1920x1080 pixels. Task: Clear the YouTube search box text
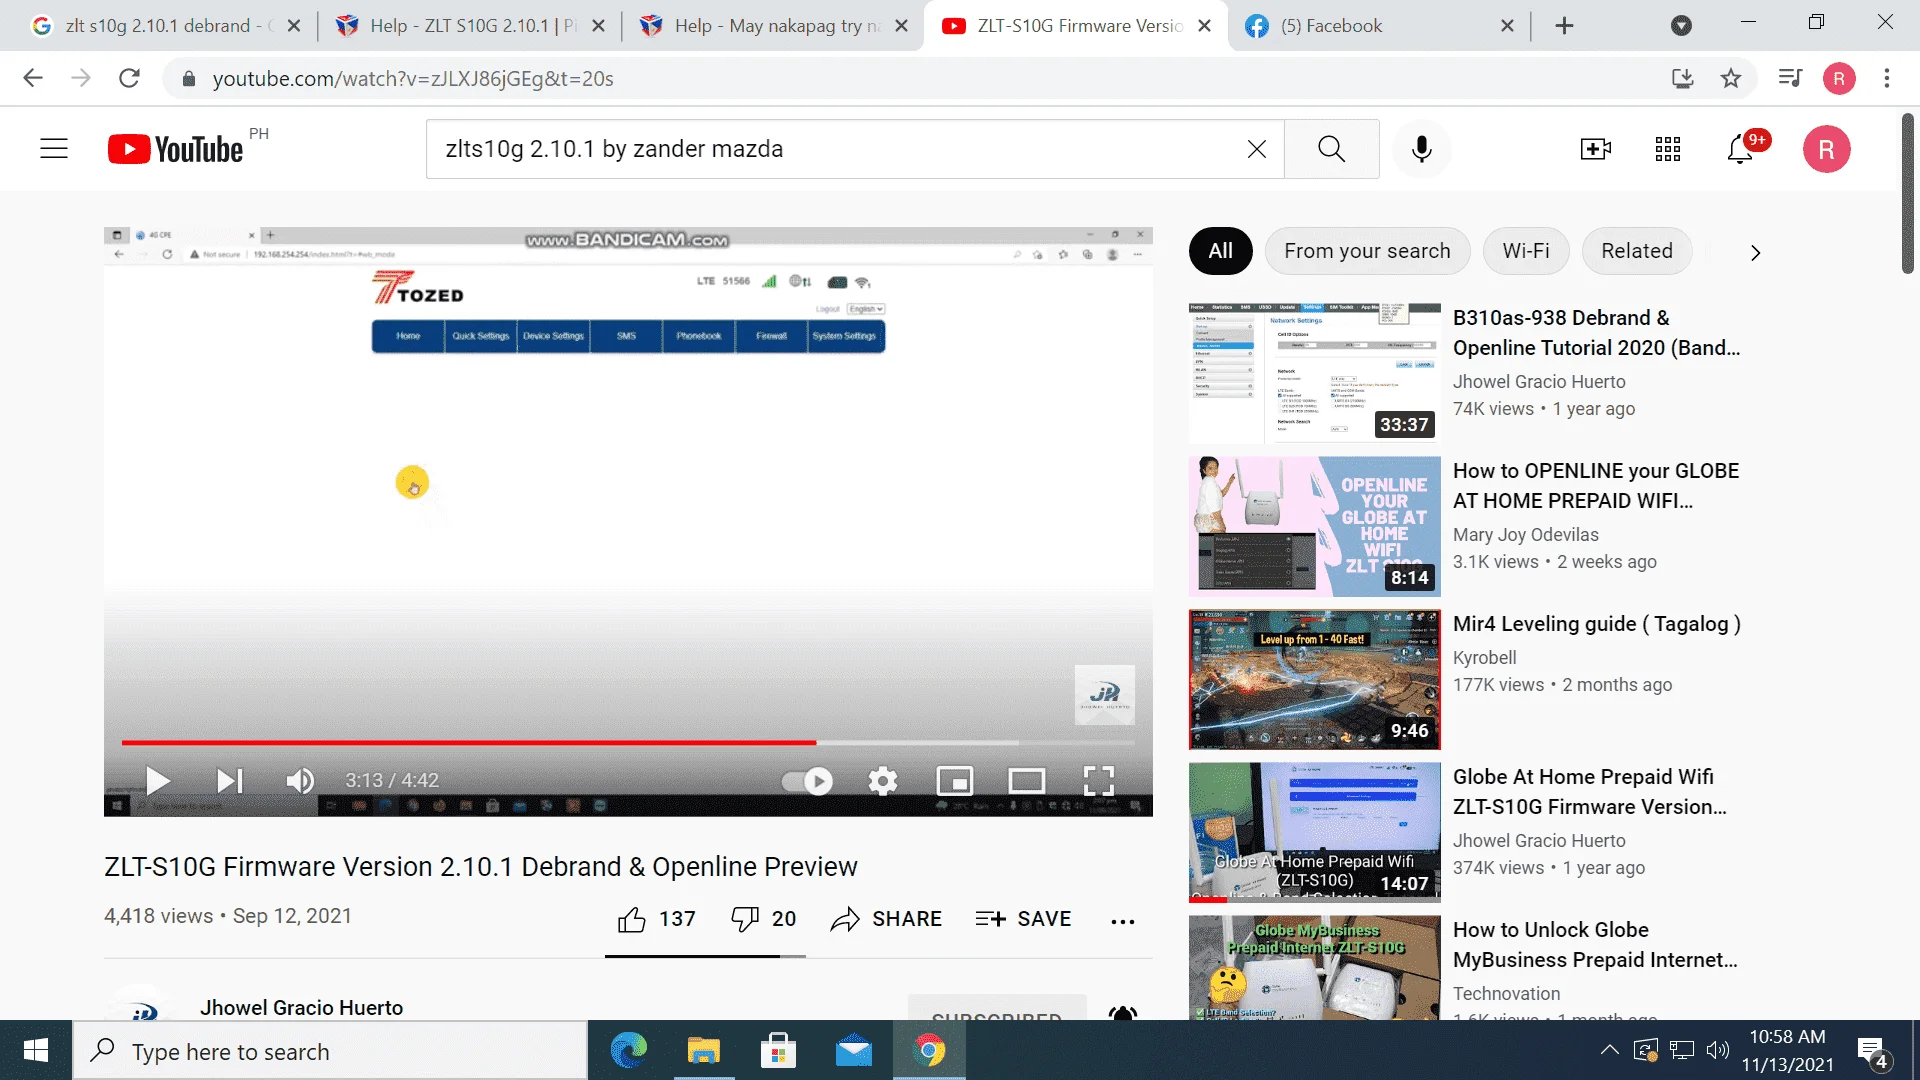pyautogui.click(x=1257, y=149)
